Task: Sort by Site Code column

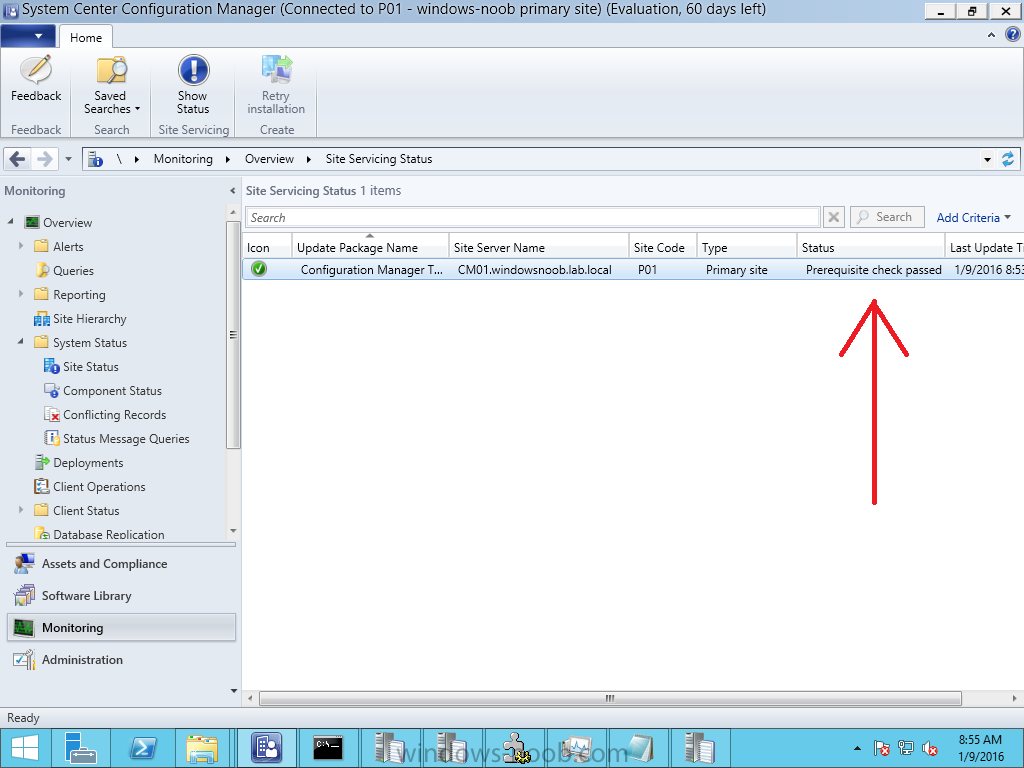Action: coord(663,248)
